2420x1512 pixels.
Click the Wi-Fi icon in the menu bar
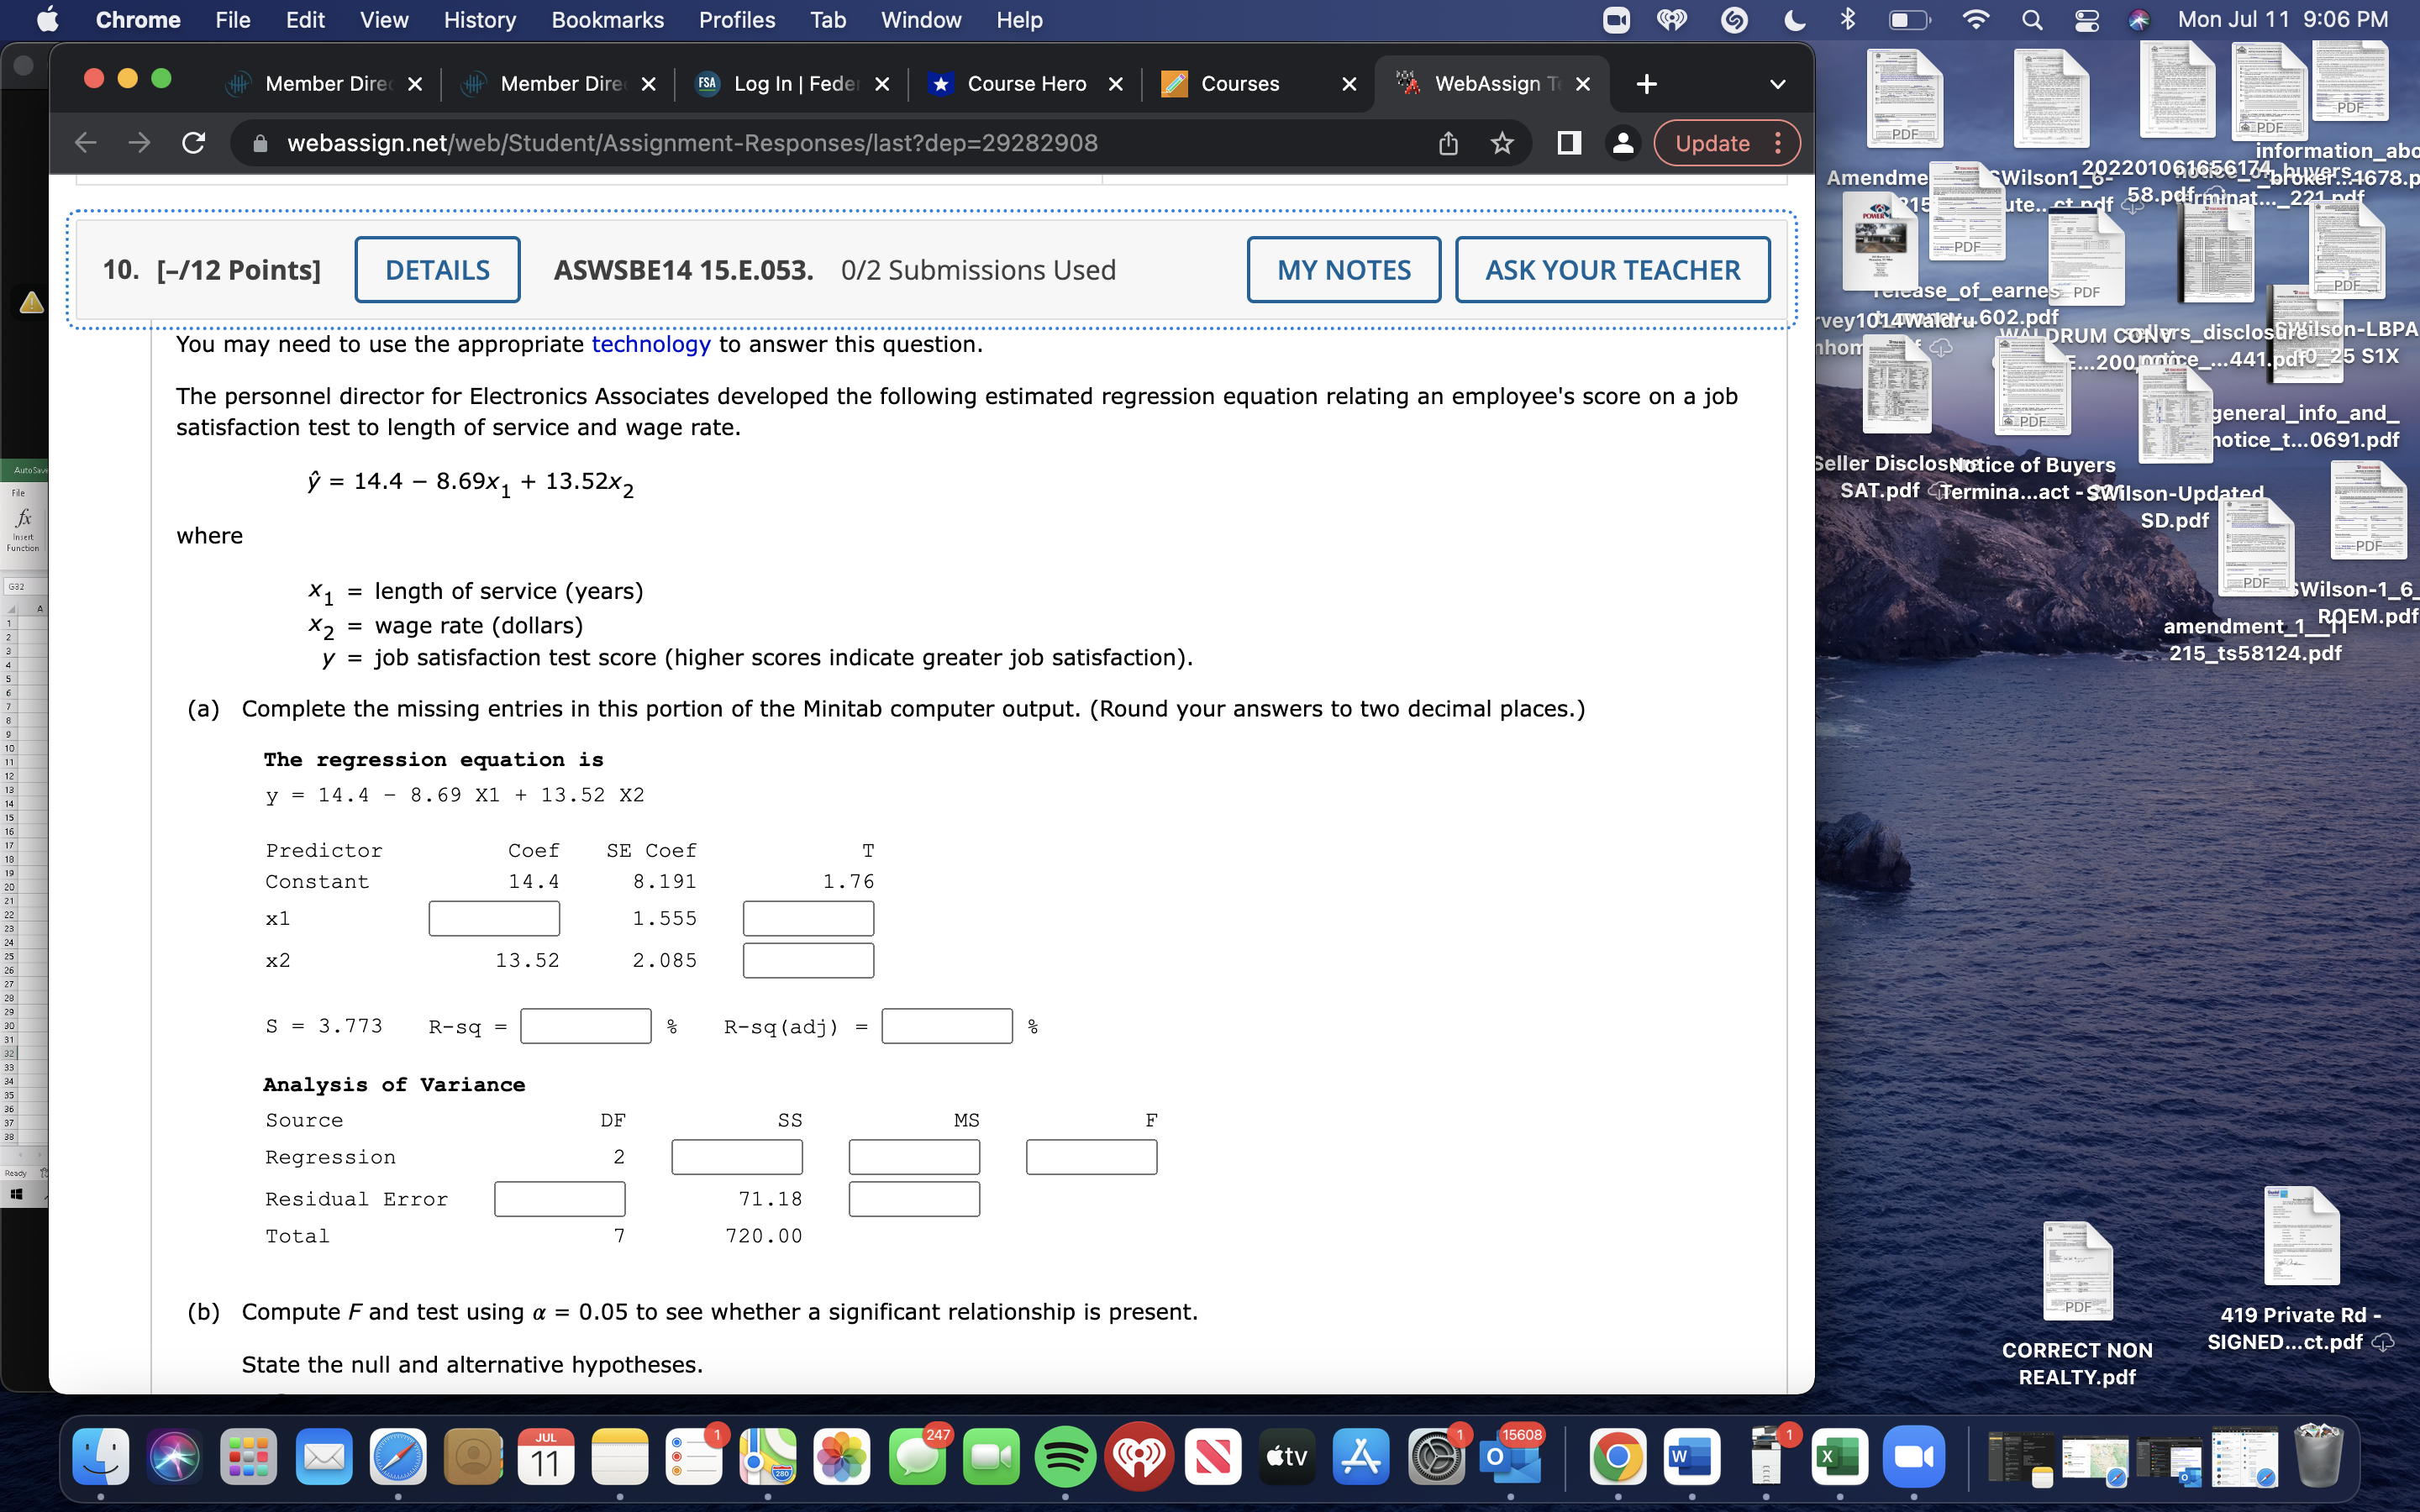[1975, 19]
